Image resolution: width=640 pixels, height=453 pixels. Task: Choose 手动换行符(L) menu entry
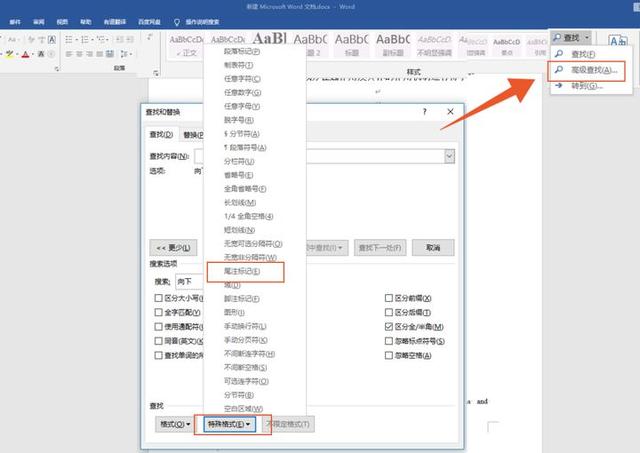(x=245, y=326)
